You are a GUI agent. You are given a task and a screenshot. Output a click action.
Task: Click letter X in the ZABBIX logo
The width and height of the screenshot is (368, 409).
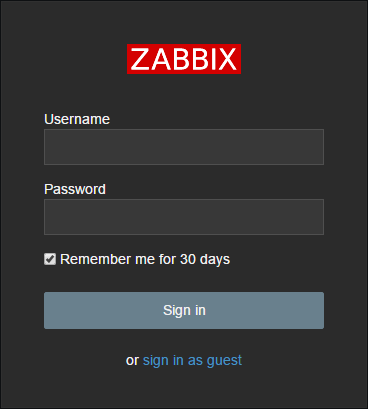[227, 59]
